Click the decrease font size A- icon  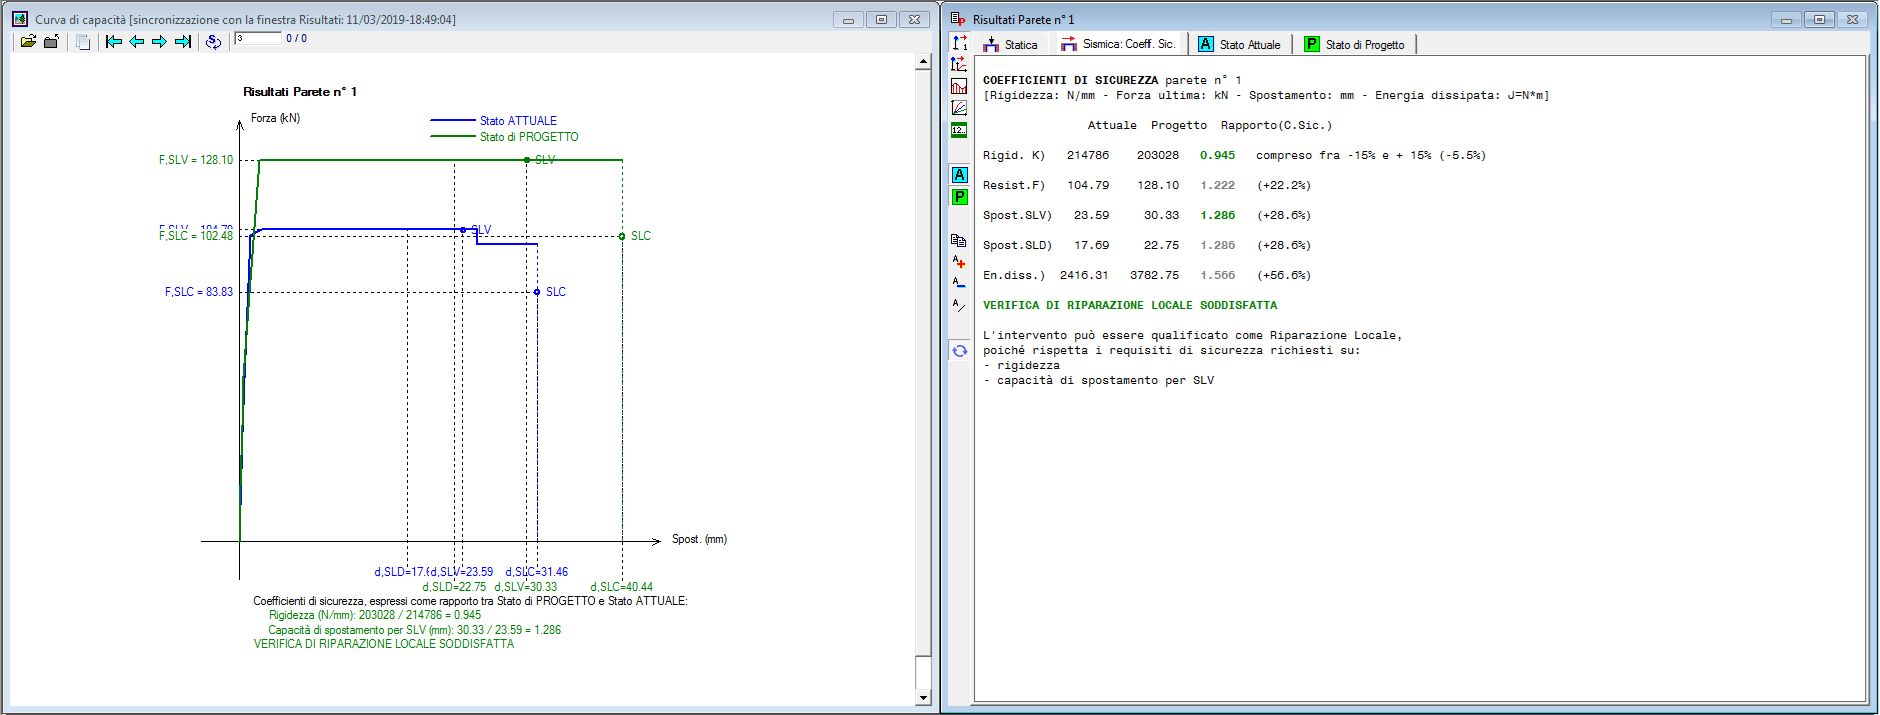pyautogui.click(x=959, y=283)
